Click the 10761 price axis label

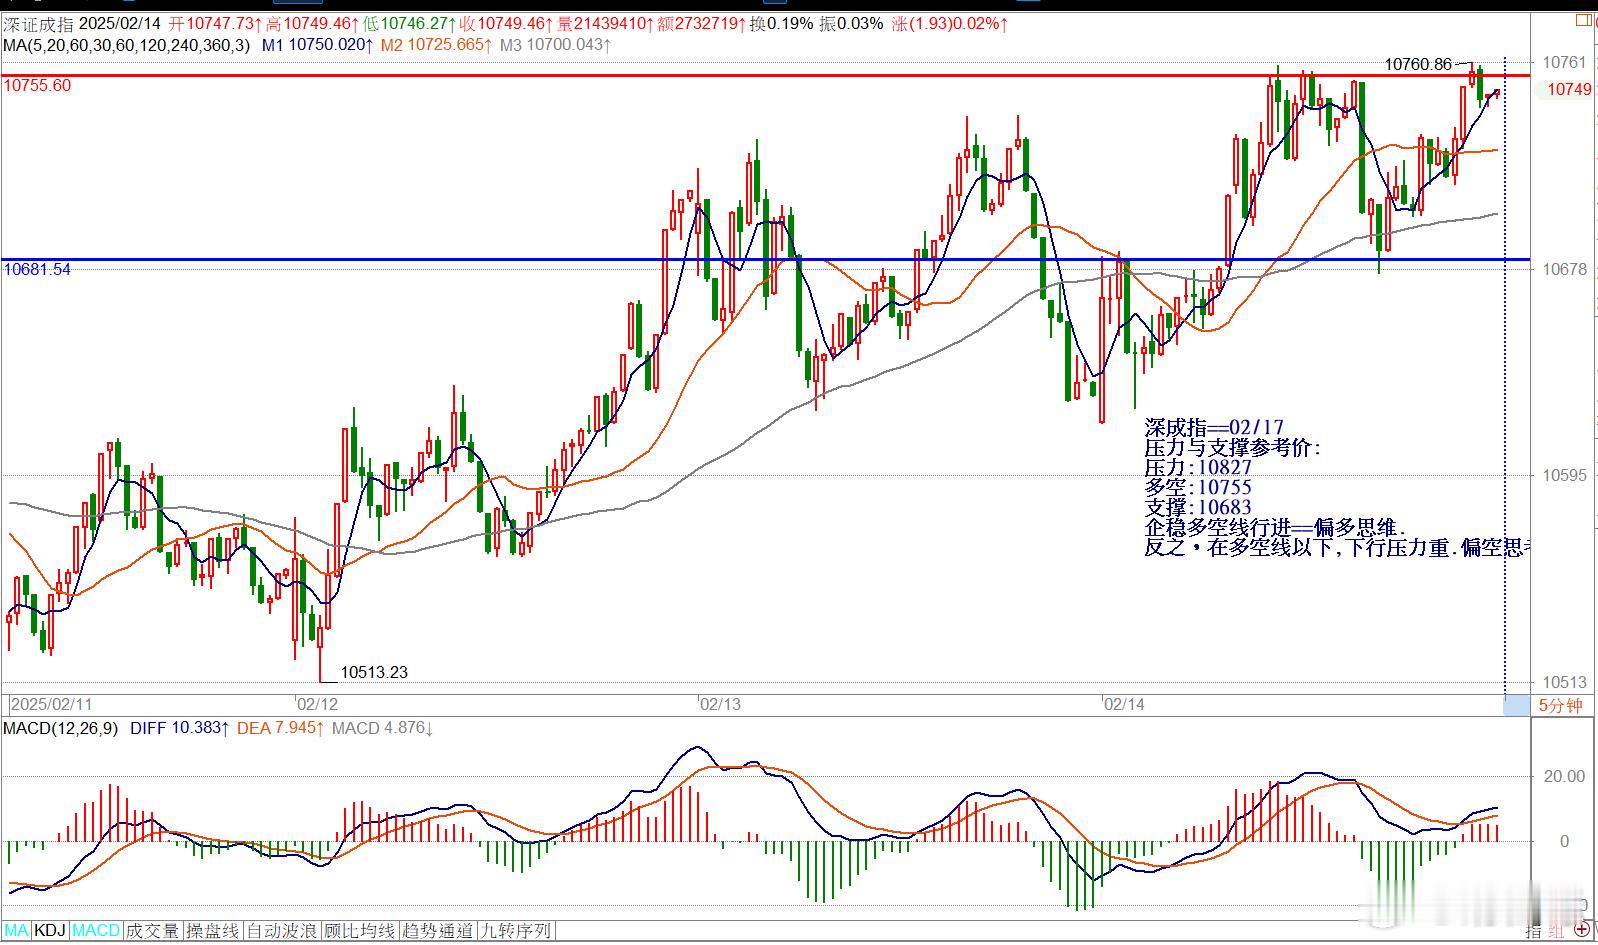click(x=1563, y=63)
